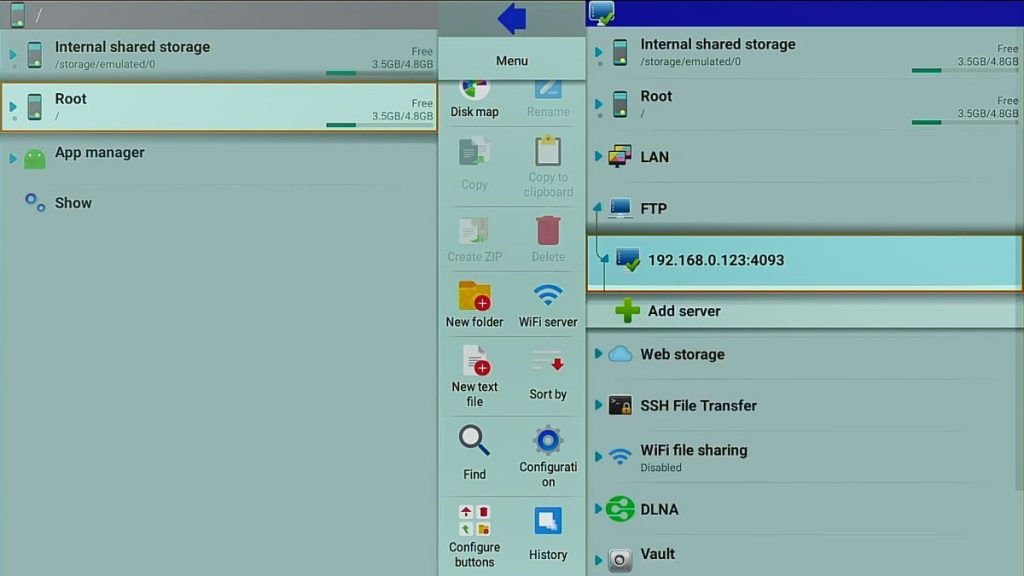
Task: Click Free 3.5GB/4.8GB on right Root
Action: [988, 107]
